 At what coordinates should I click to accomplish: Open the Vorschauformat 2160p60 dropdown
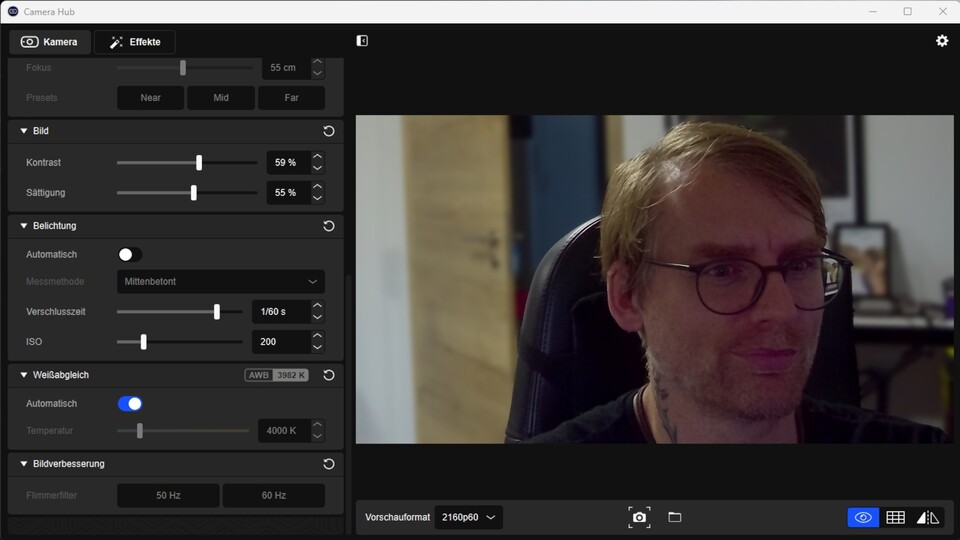coord(468,517)
